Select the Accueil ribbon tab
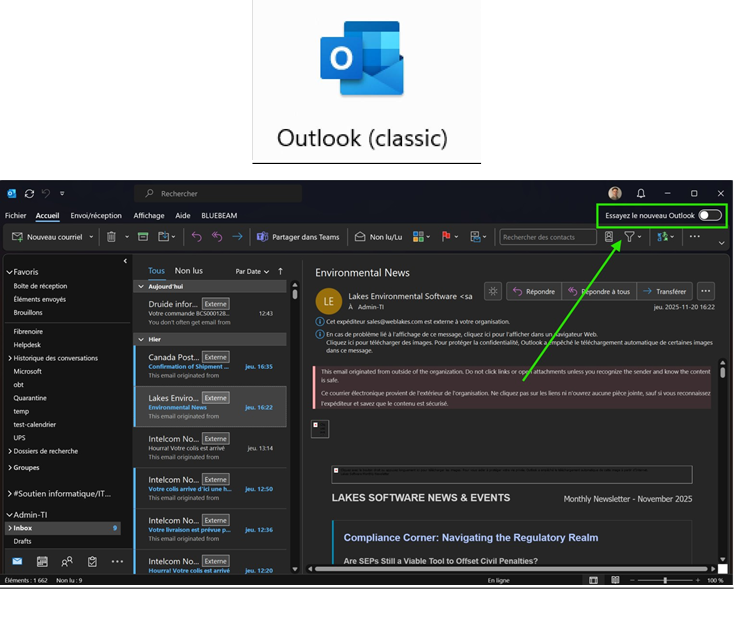Viewport: 738px width, 629px height. click(48, 216)
